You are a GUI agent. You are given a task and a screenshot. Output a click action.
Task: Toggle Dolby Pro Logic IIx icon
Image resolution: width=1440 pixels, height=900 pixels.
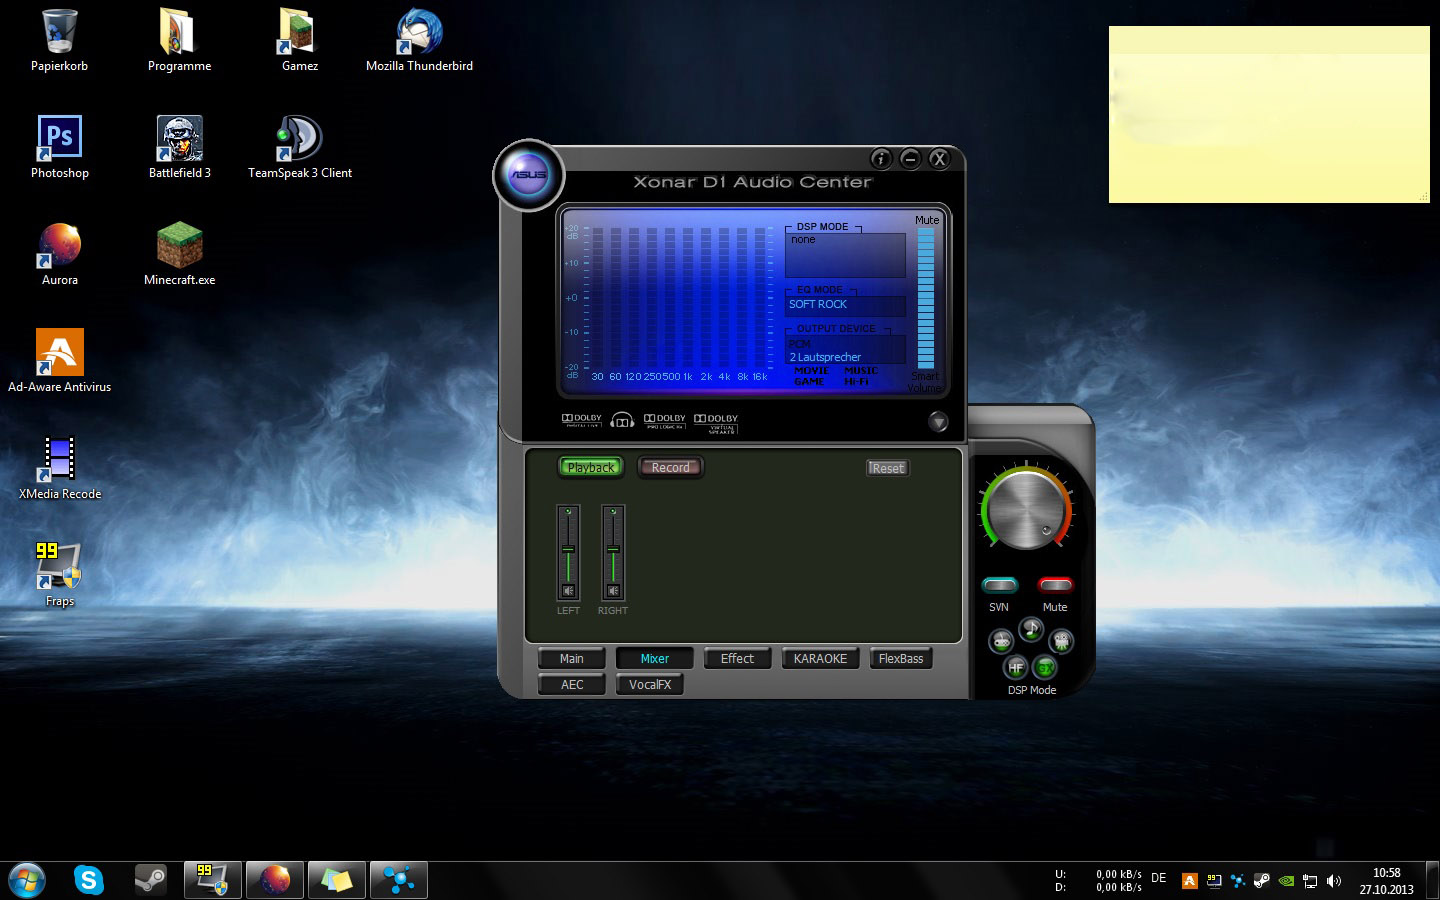[665, 421]
